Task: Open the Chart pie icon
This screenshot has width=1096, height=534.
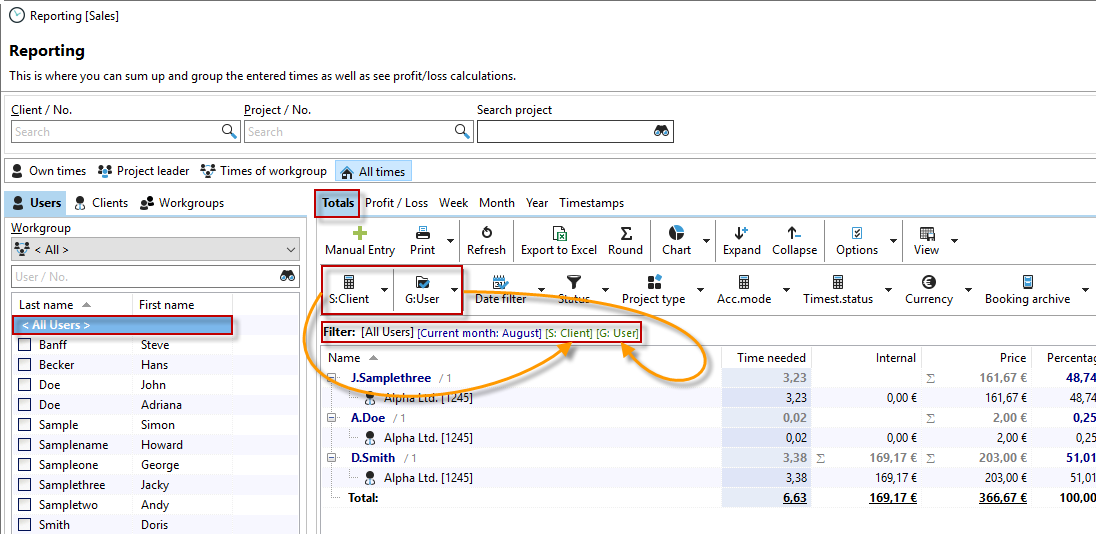Action: [x=676, y=233]
